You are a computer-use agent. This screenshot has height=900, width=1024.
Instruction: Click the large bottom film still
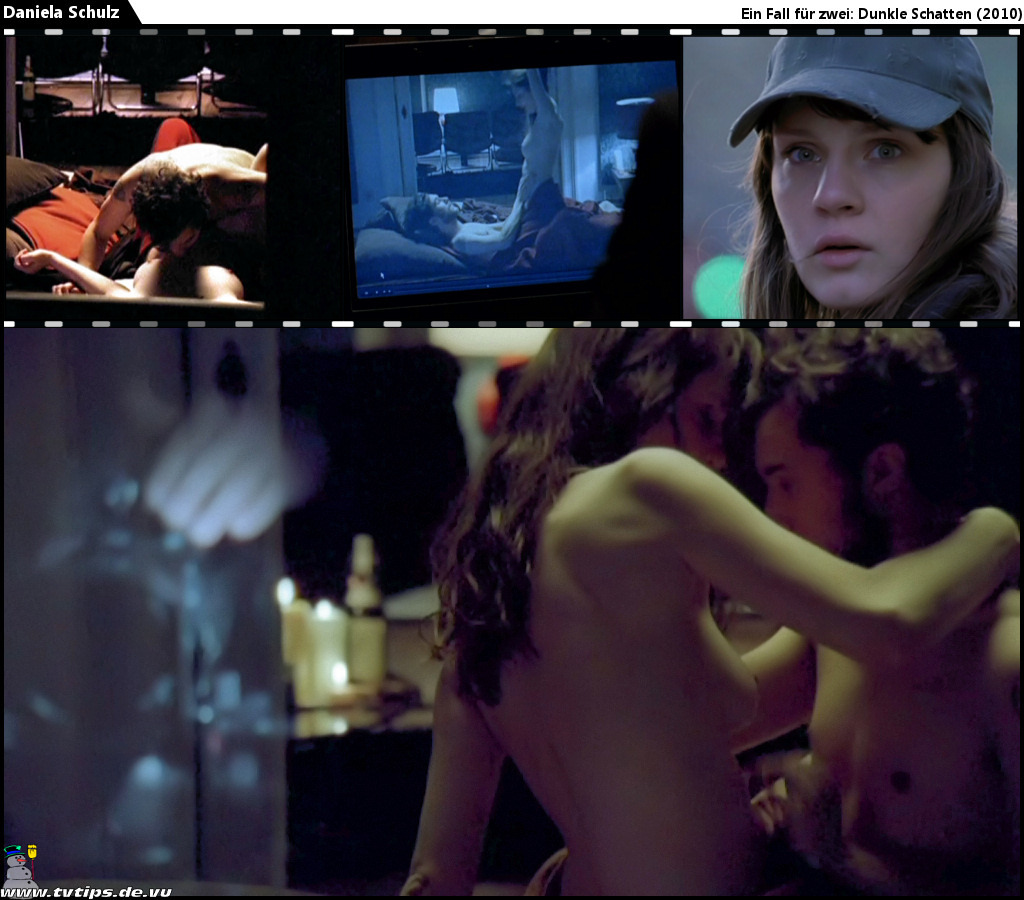512,610
